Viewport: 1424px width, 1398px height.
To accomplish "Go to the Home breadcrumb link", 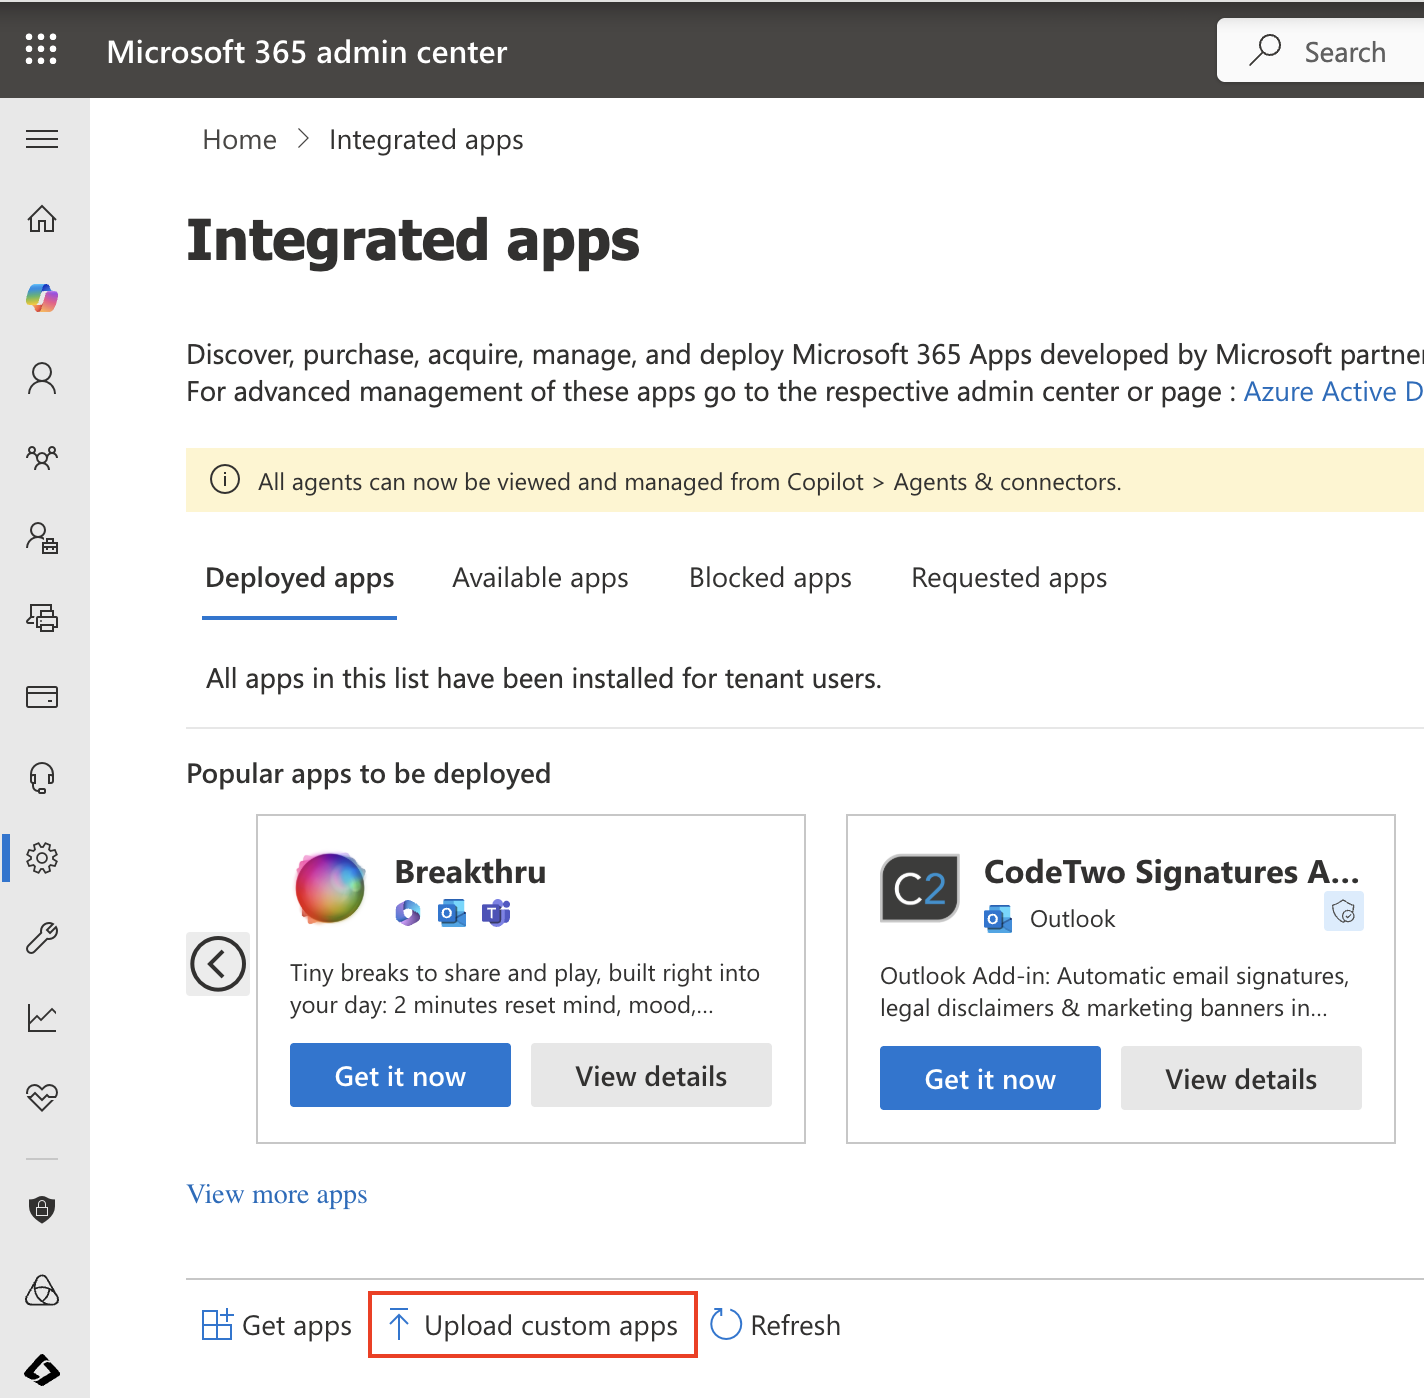I will [239, 139].
